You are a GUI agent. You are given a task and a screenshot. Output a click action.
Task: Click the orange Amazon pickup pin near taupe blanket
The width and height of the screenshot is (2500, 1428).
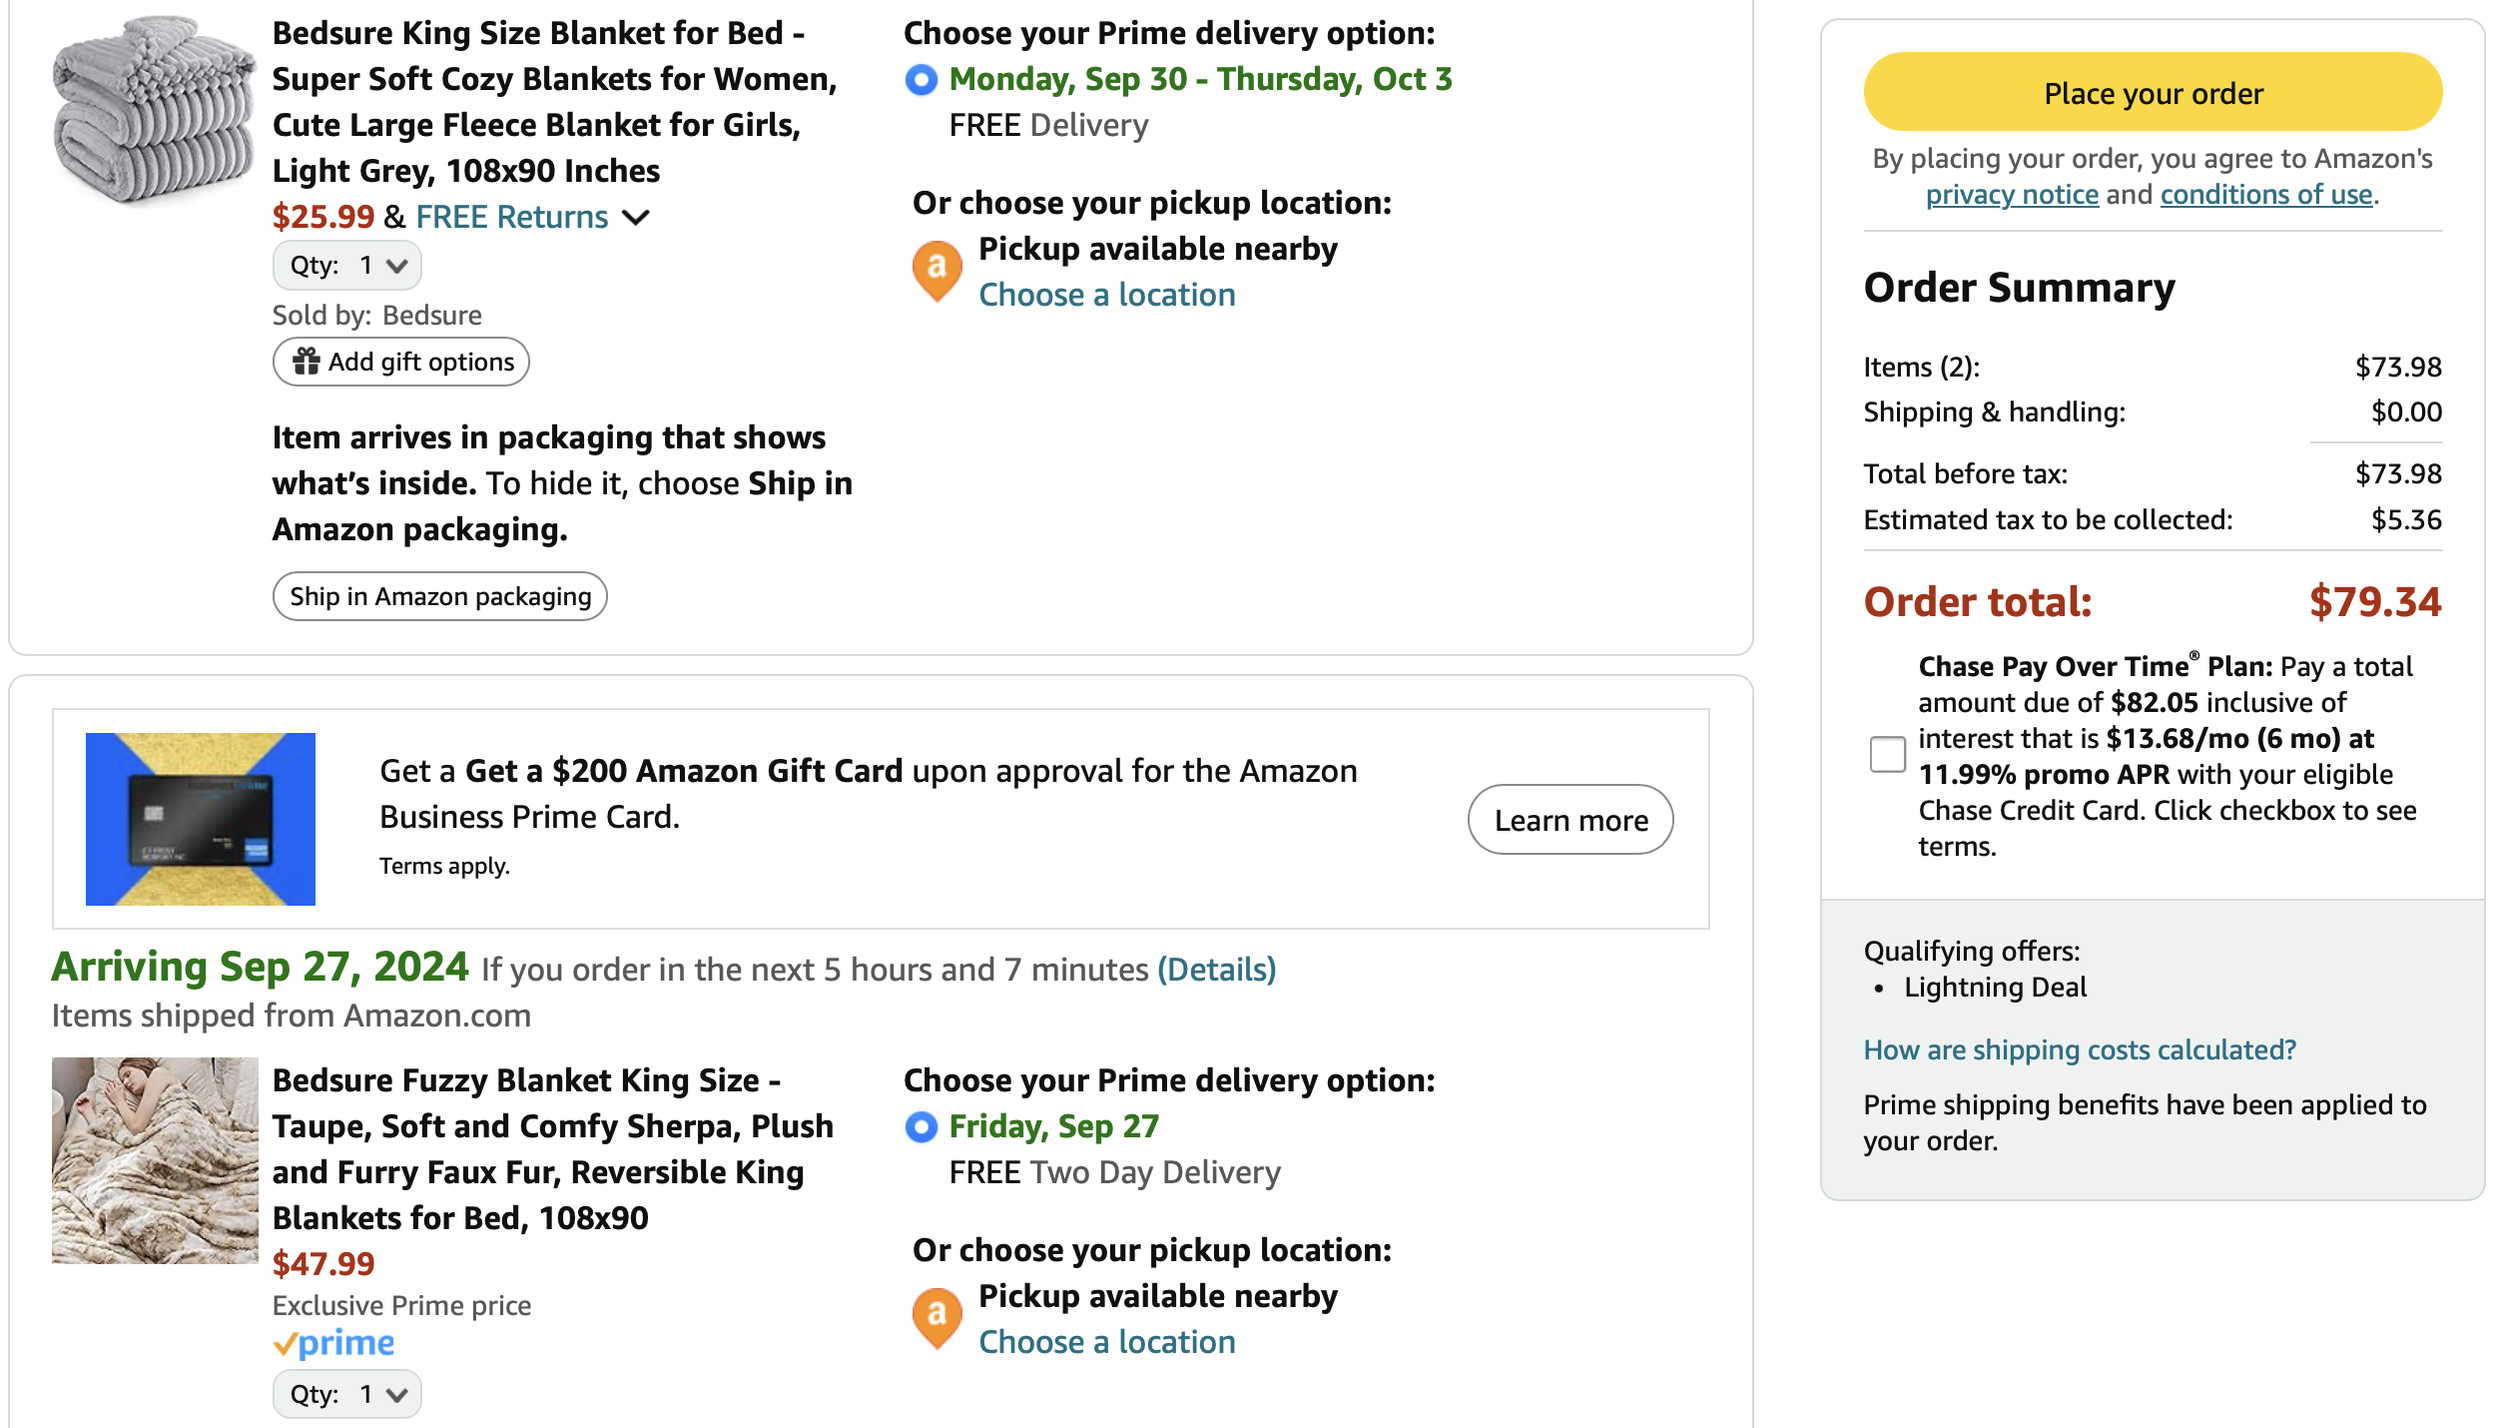[x=937, y=1317]
